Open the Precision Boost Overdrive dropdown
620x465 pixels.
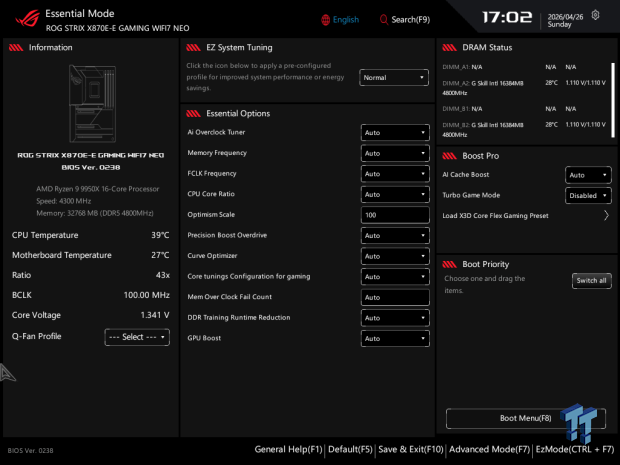coord(395,235)
